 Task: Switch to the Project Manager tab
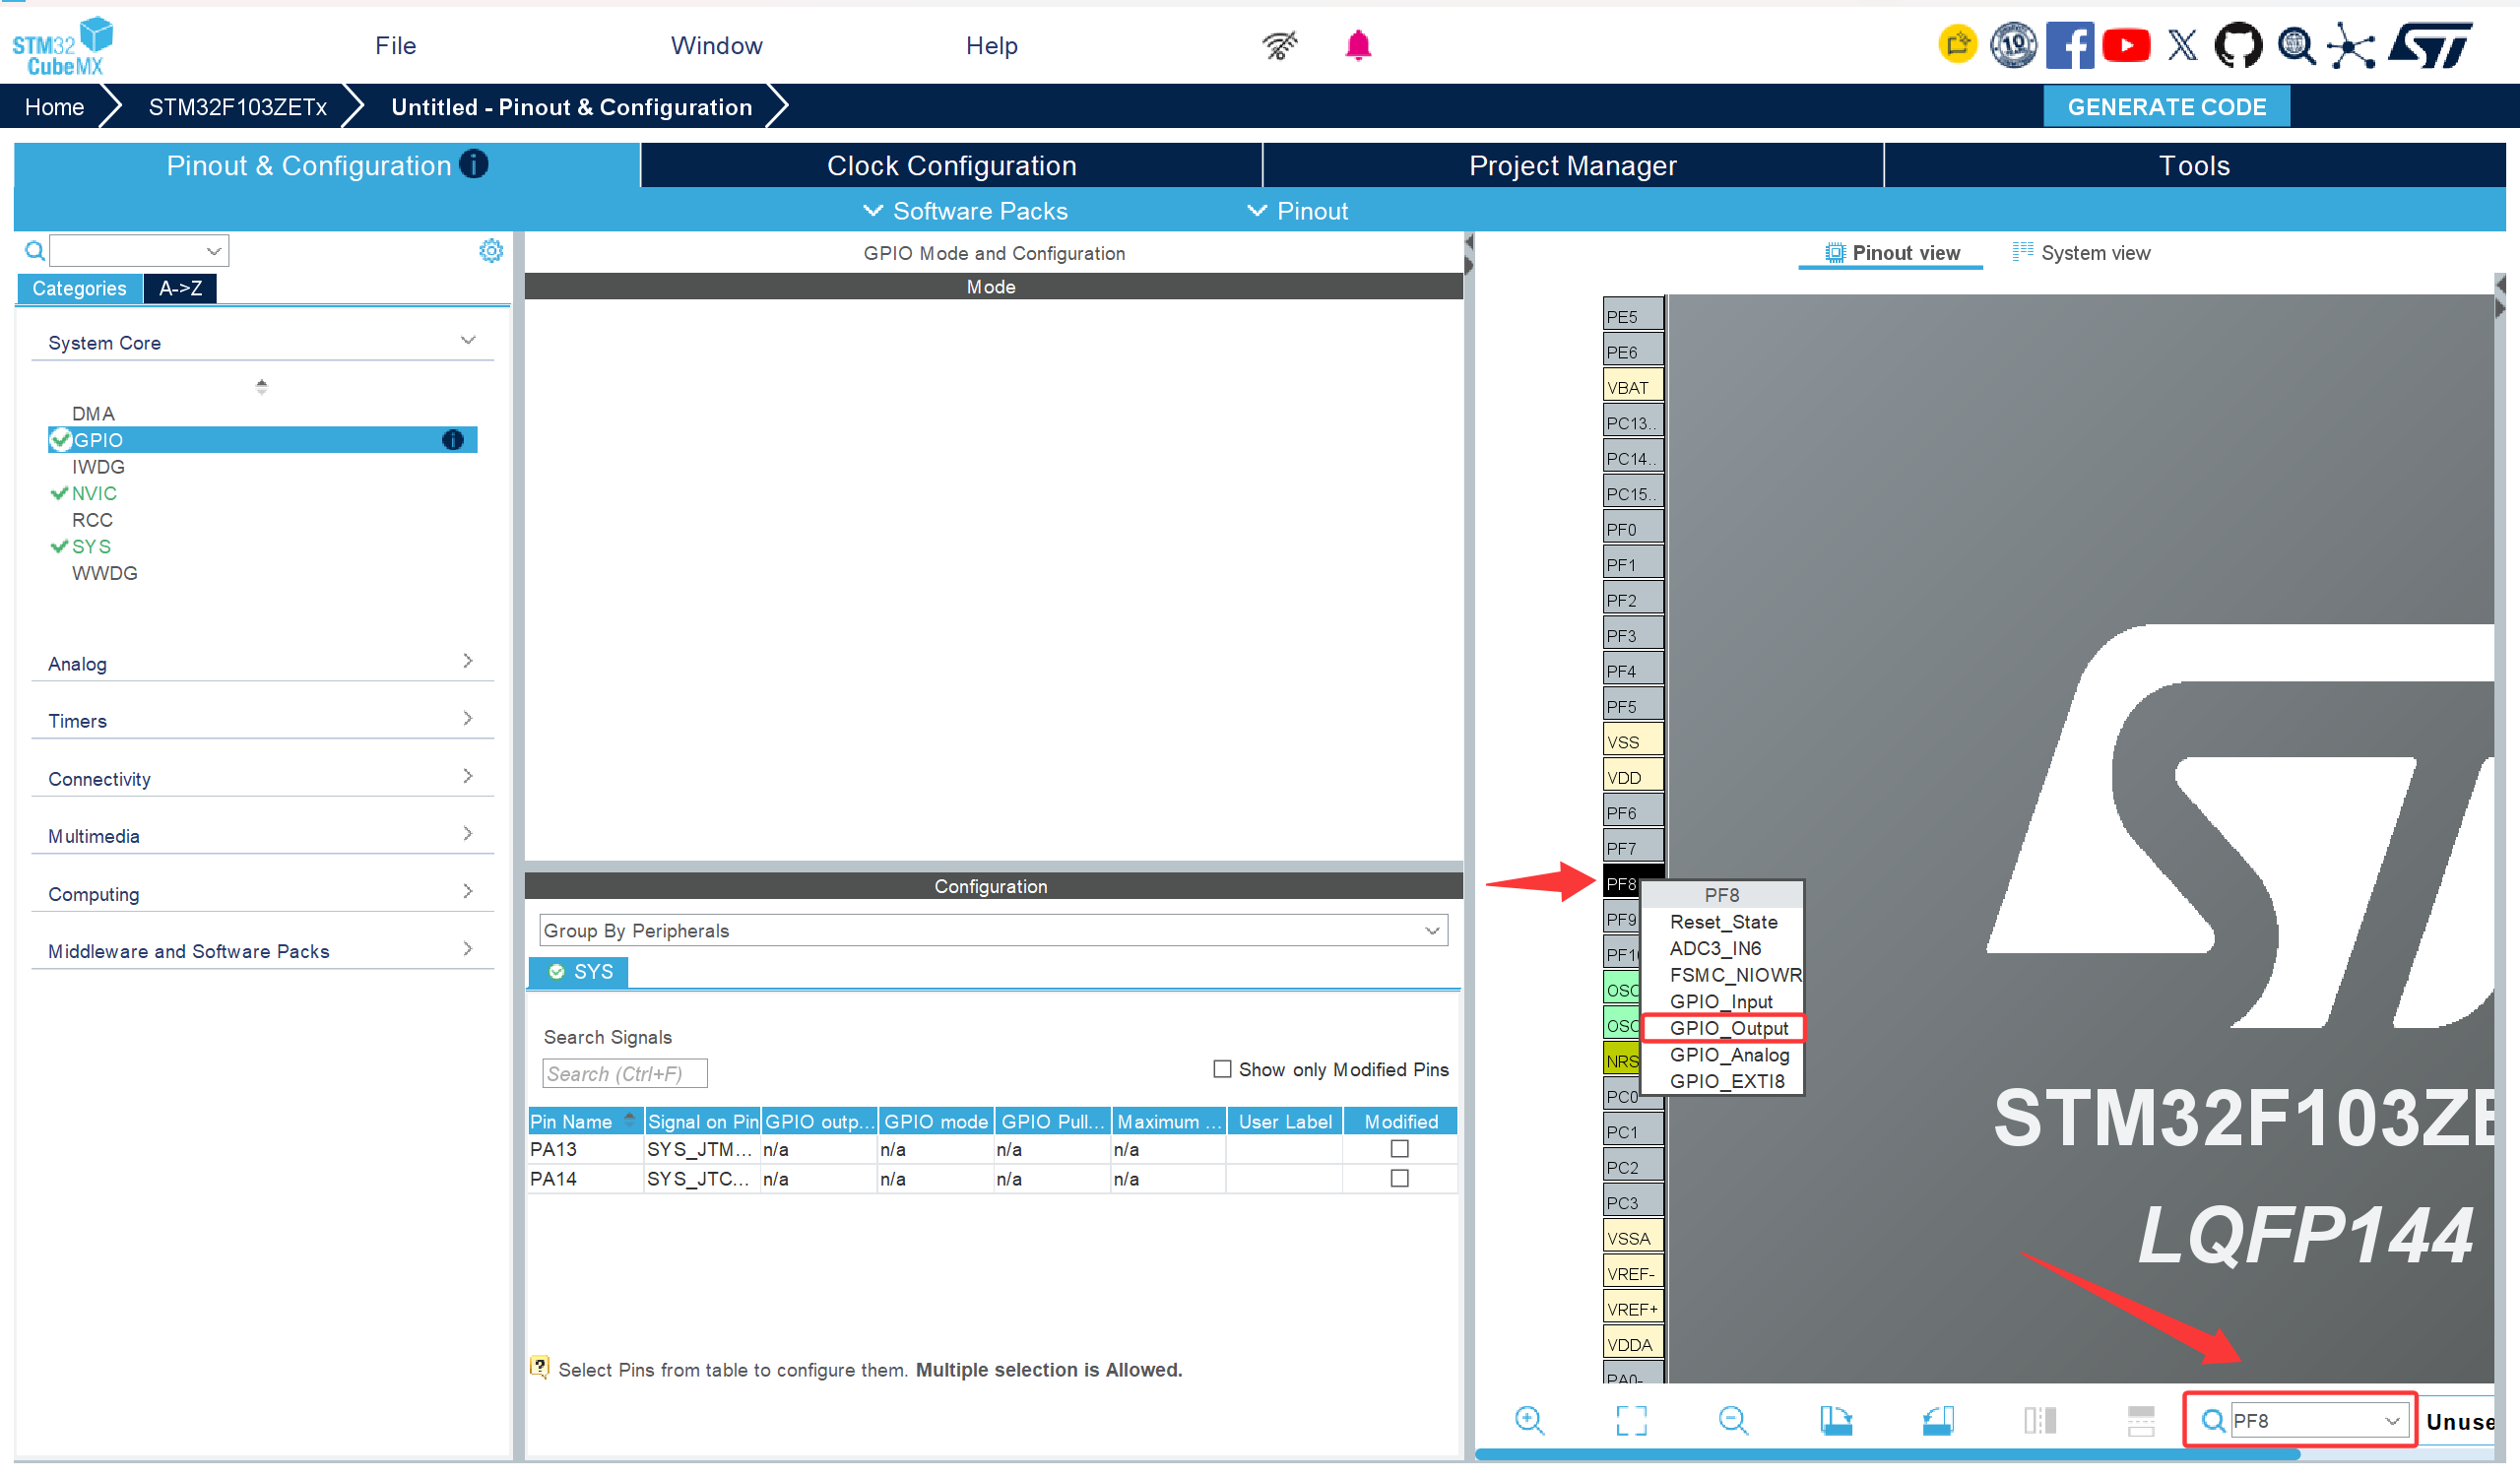(1573, 165)
